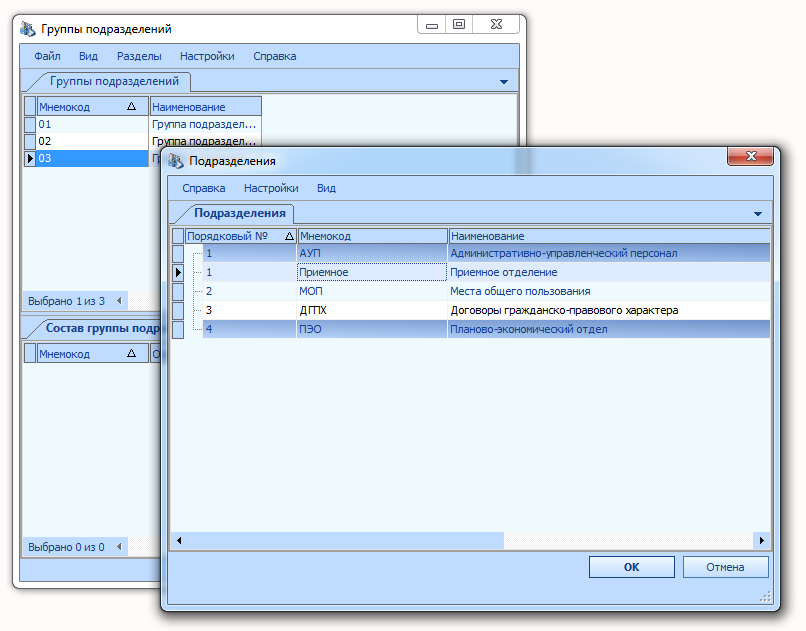The height and width of the screenshot is (631, 806).
Task: Select highlighted group row 03
Action: pyautogui.click(x=93, y=158)
